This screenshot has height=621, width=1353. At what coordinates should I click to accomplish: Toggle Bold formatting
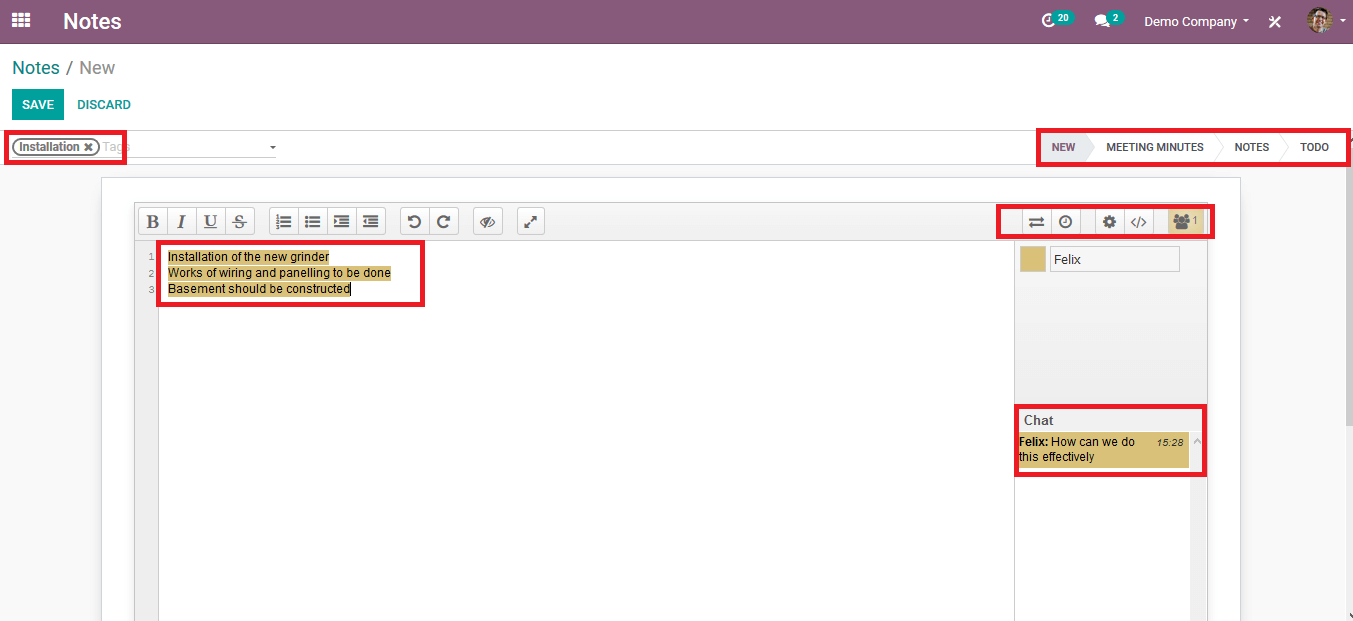(153, 221)
